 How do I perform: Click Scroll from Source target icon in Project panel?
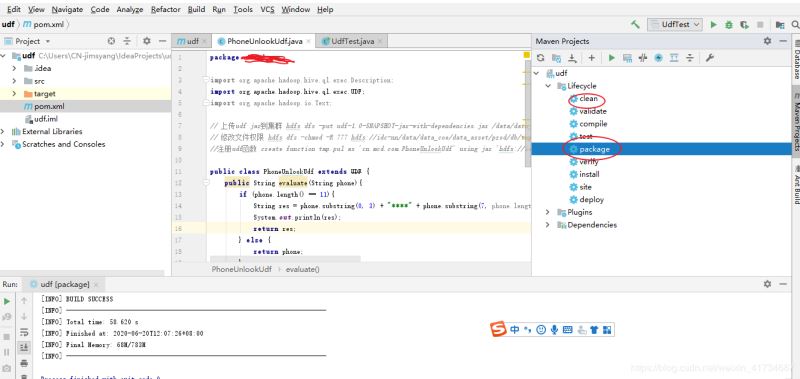(x=111, y=41)
